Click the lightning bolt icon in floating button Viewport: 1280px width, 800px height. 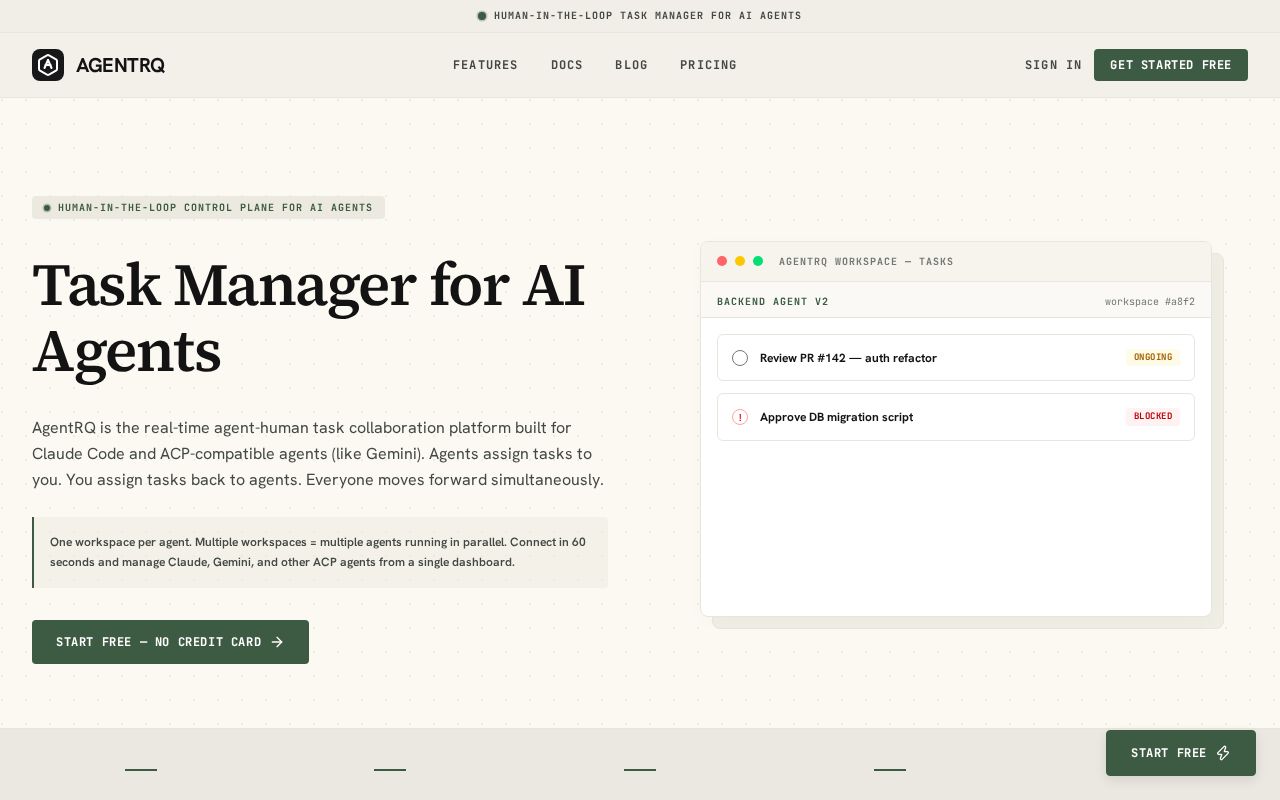coord(1223,753)
